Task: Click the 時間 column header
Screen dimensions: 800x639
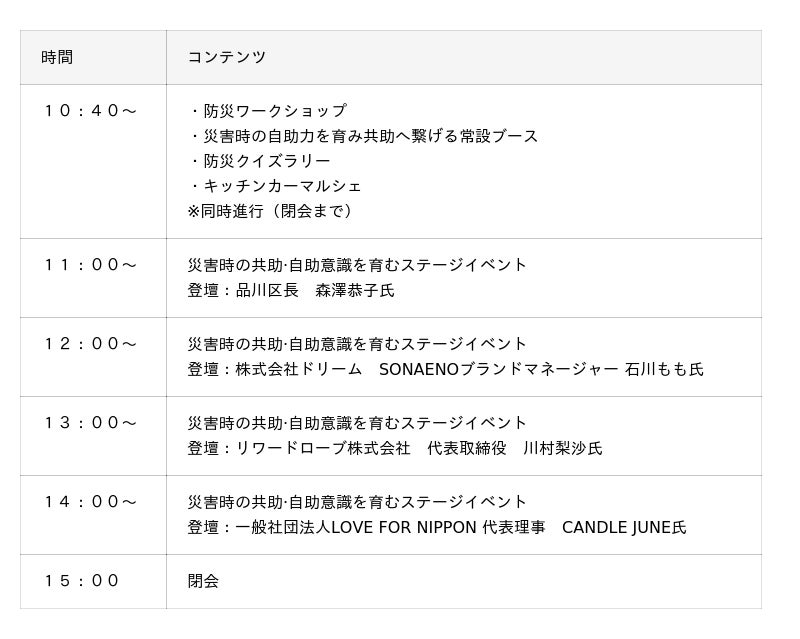Action: click(x=57, y=58)
